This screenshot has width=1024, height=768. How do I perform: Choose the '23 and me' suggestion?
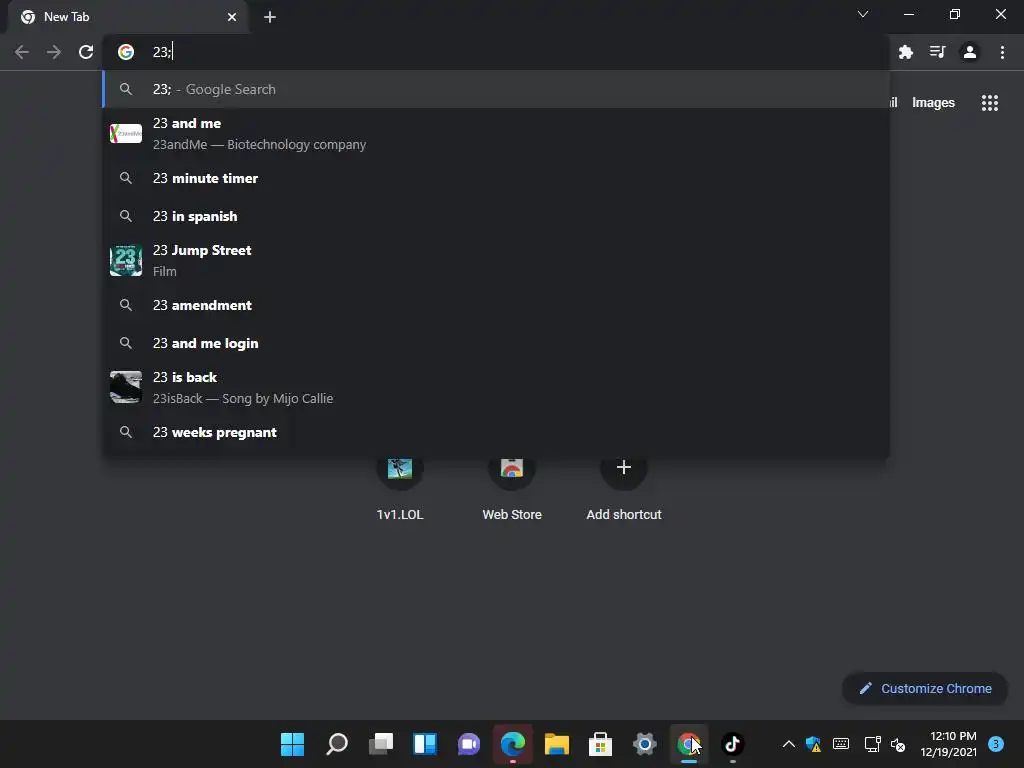[496, 134]
